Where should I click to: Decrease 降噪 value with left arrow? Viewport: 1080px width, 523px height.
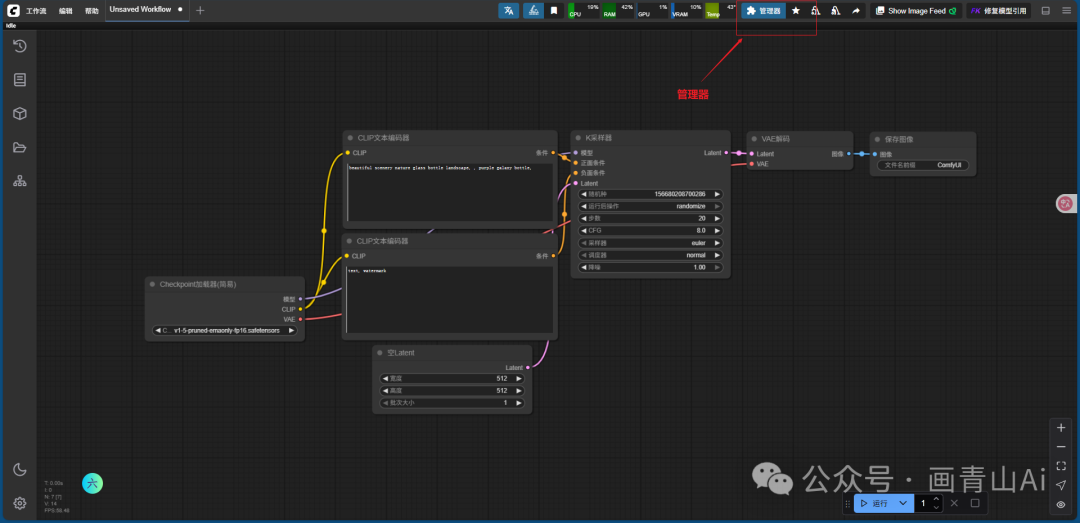[585, 267]
